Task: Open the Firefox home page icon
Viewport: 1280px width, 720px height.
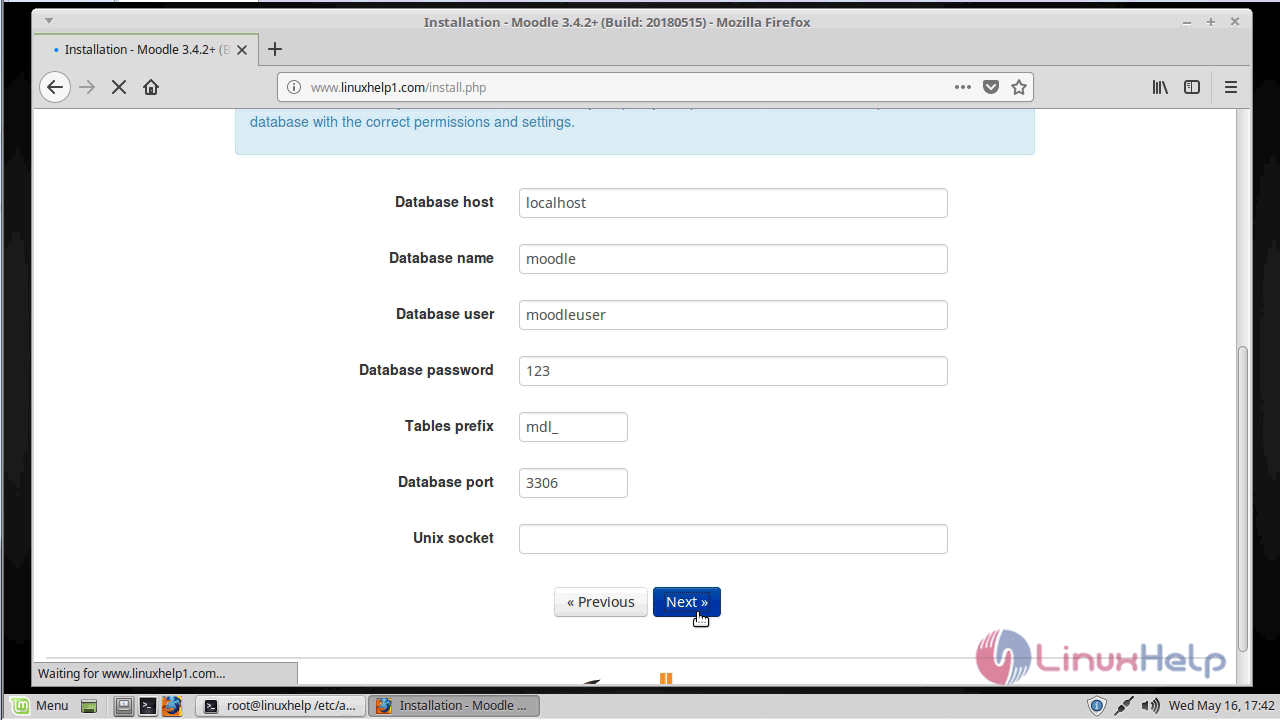Action: [x=151, y=87]
